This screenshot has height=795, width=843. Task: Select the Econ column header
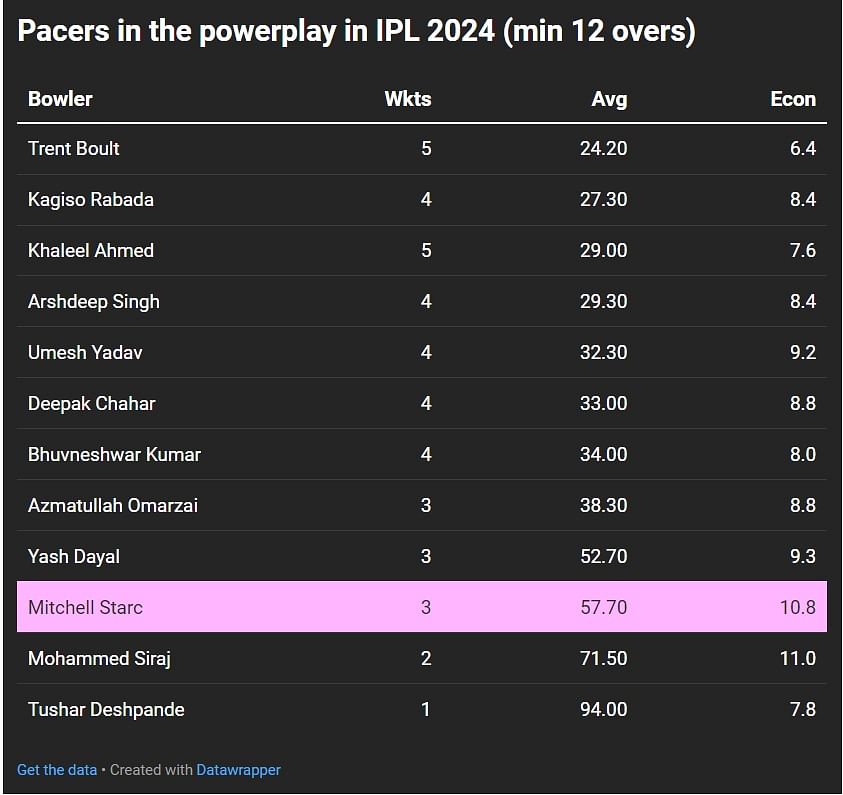[792, 99]
